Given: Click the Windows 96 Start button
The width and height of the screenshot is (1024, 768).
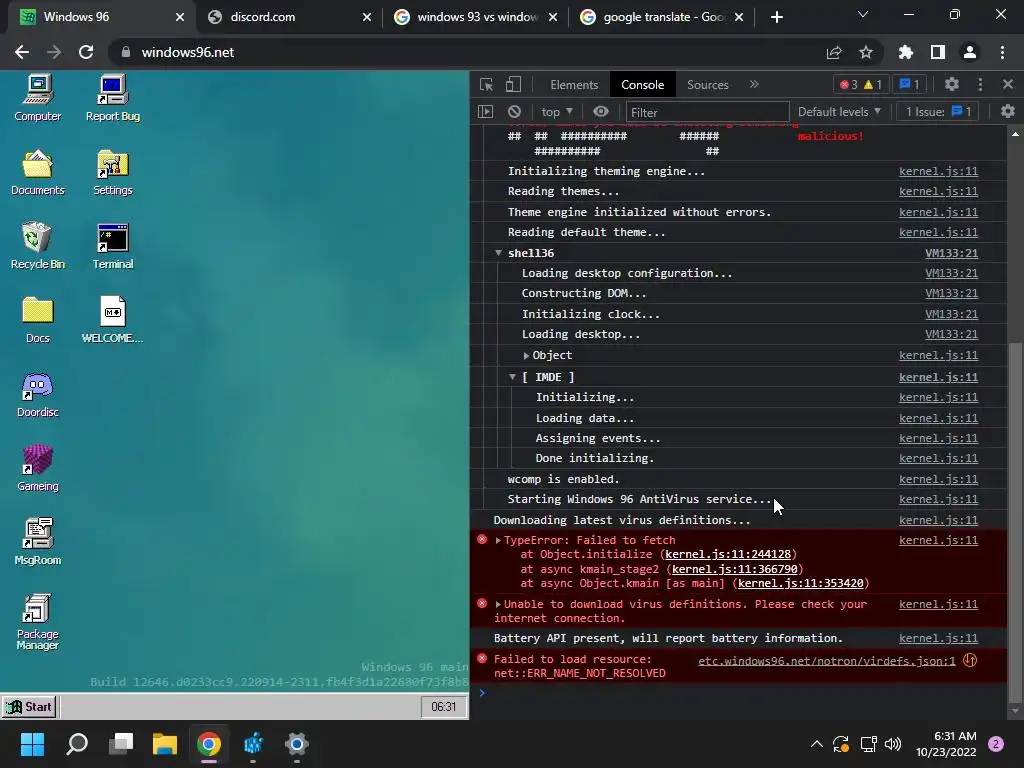Looking at the screenshot, I should pos(29,707).
